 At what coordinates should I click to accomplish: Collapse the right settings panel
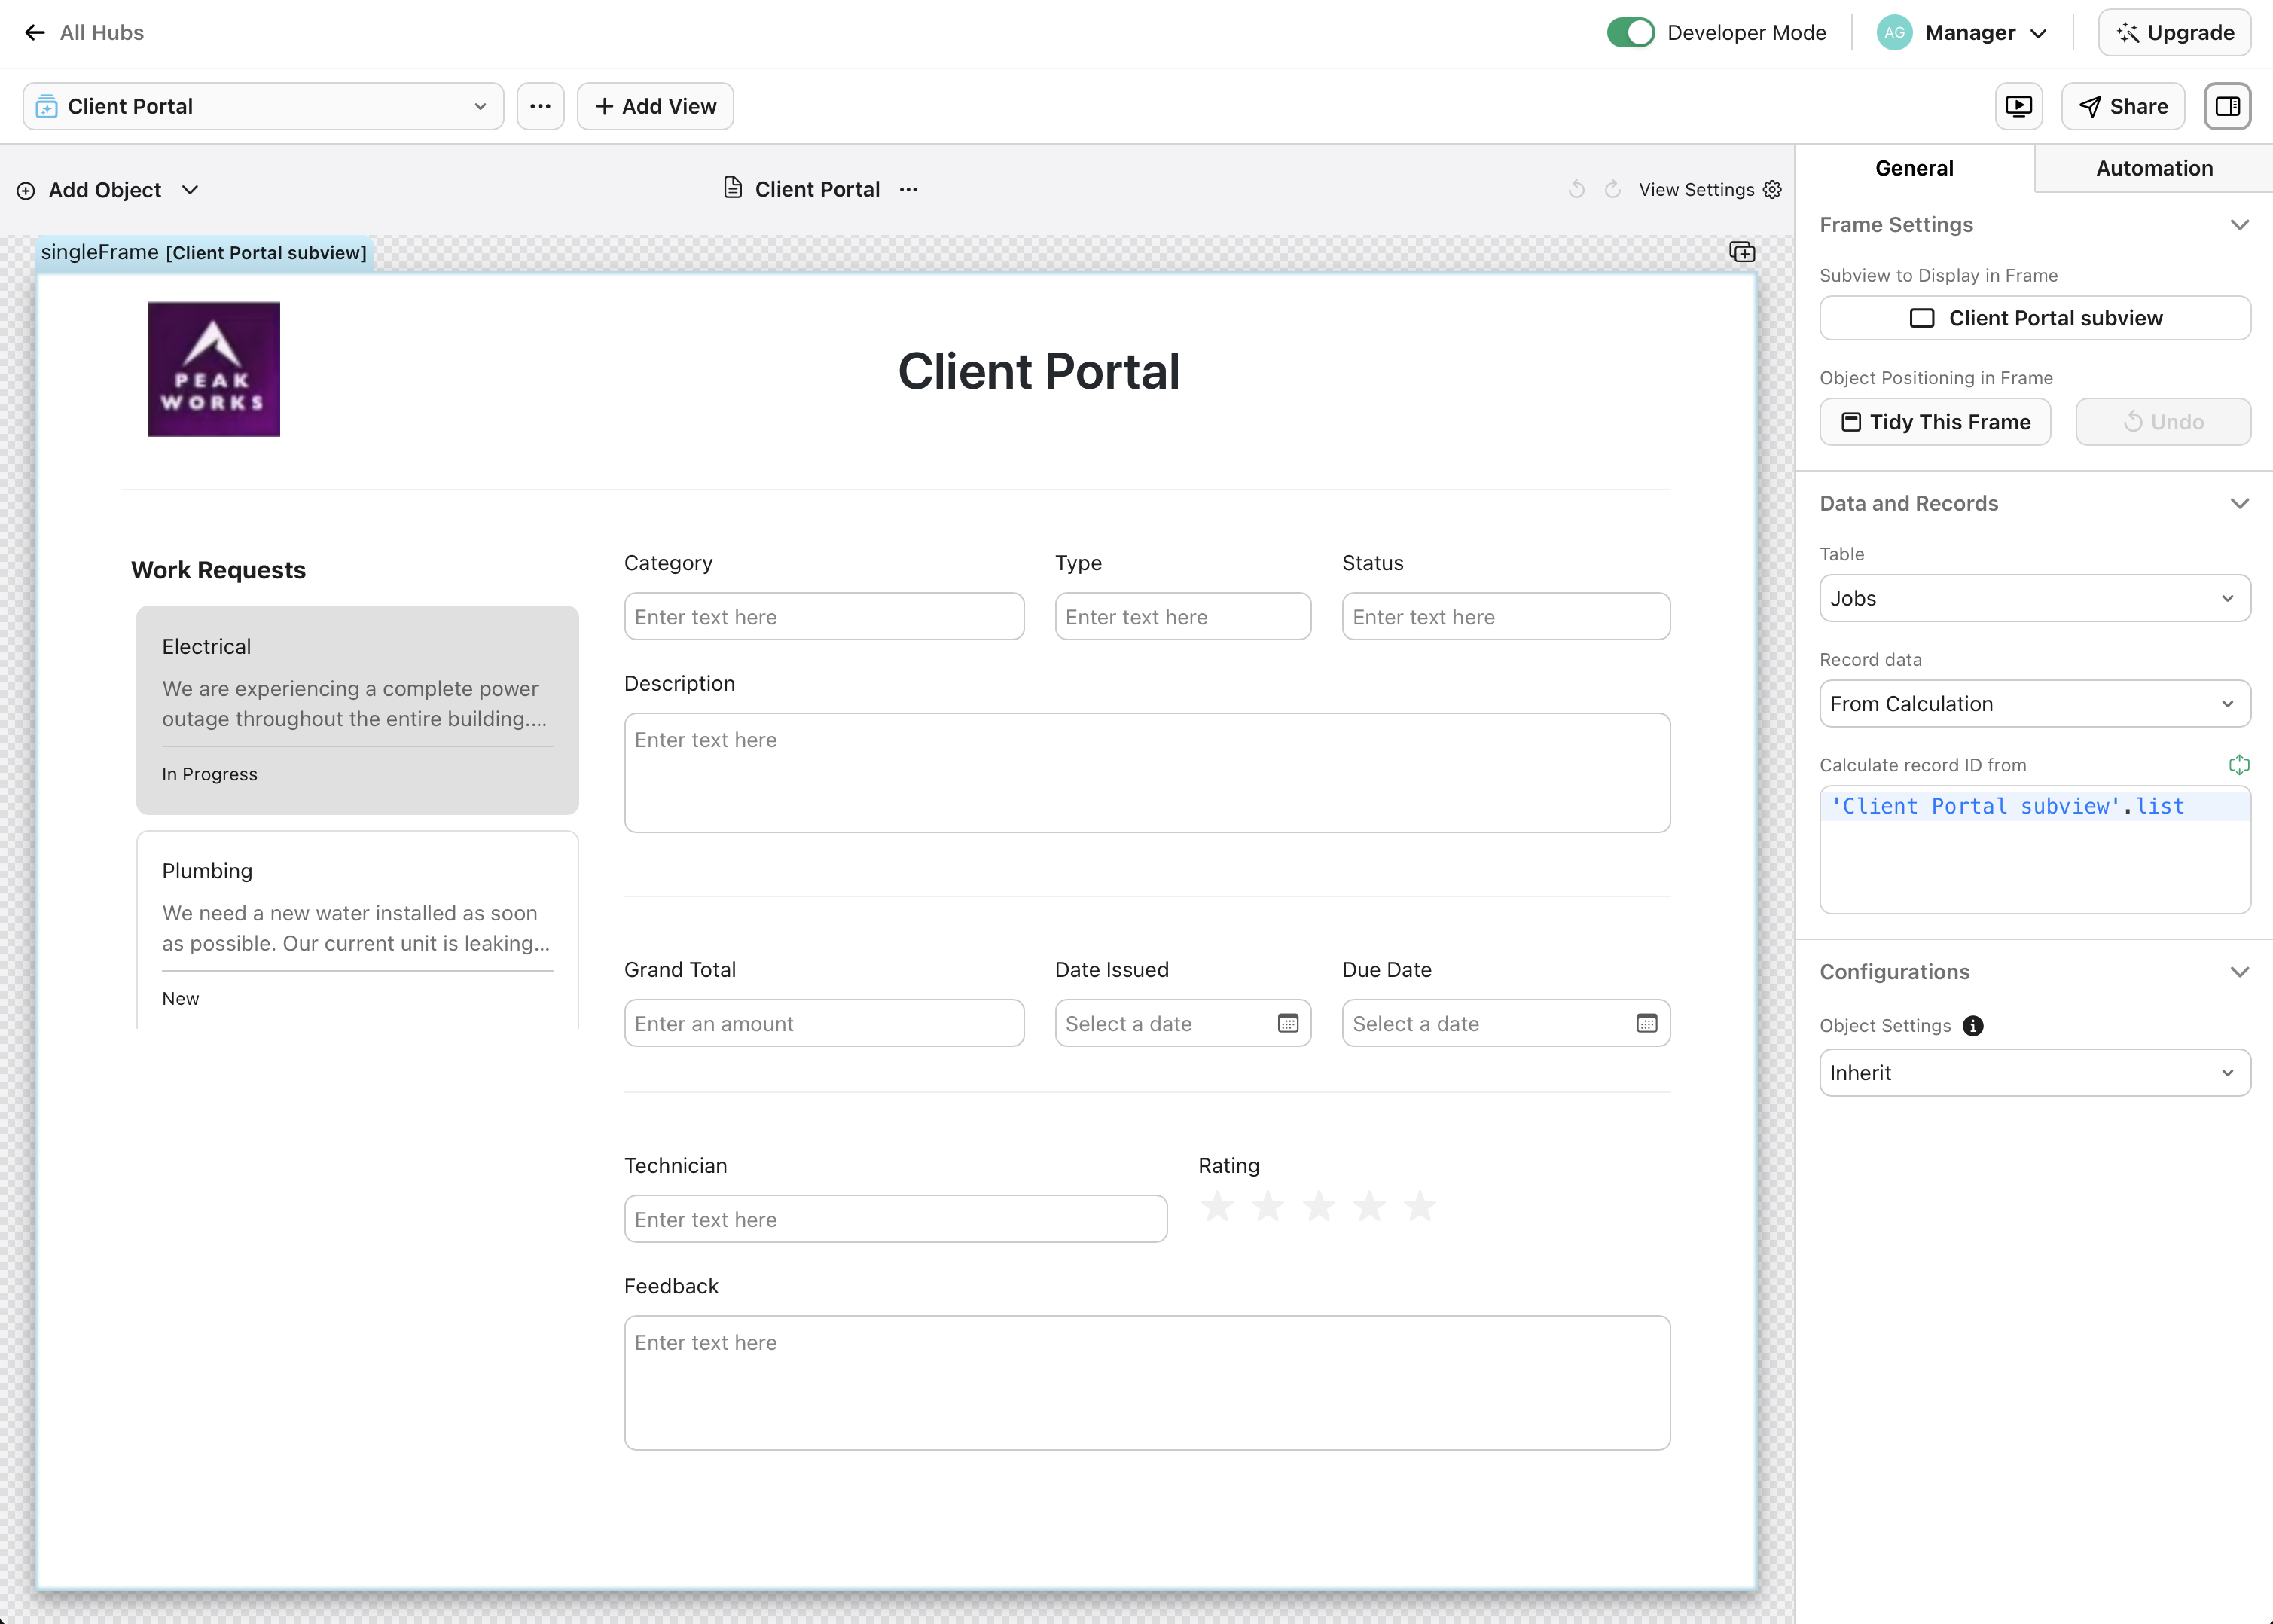(x=2228, y=105)
